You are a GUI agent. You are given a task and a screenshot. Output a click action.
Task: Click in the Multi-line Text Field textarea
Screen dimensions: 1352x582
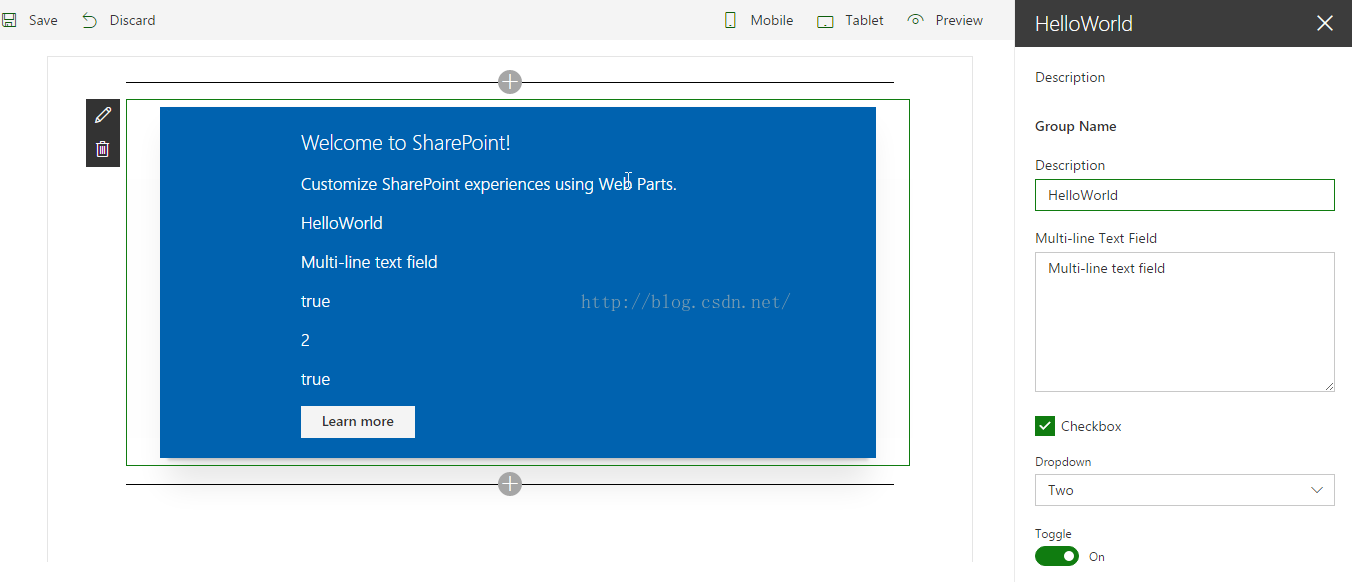[x=1185, y=322]
